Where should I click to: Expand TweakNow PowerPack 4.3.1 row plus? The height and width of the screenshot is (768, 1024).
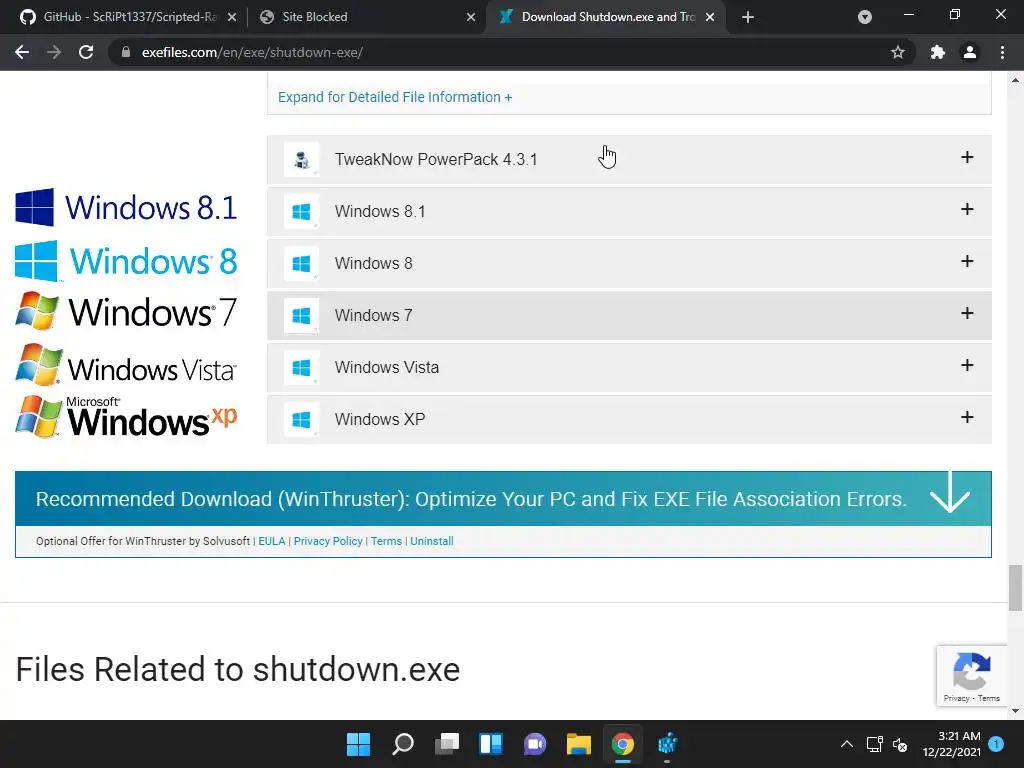point(967,157)
